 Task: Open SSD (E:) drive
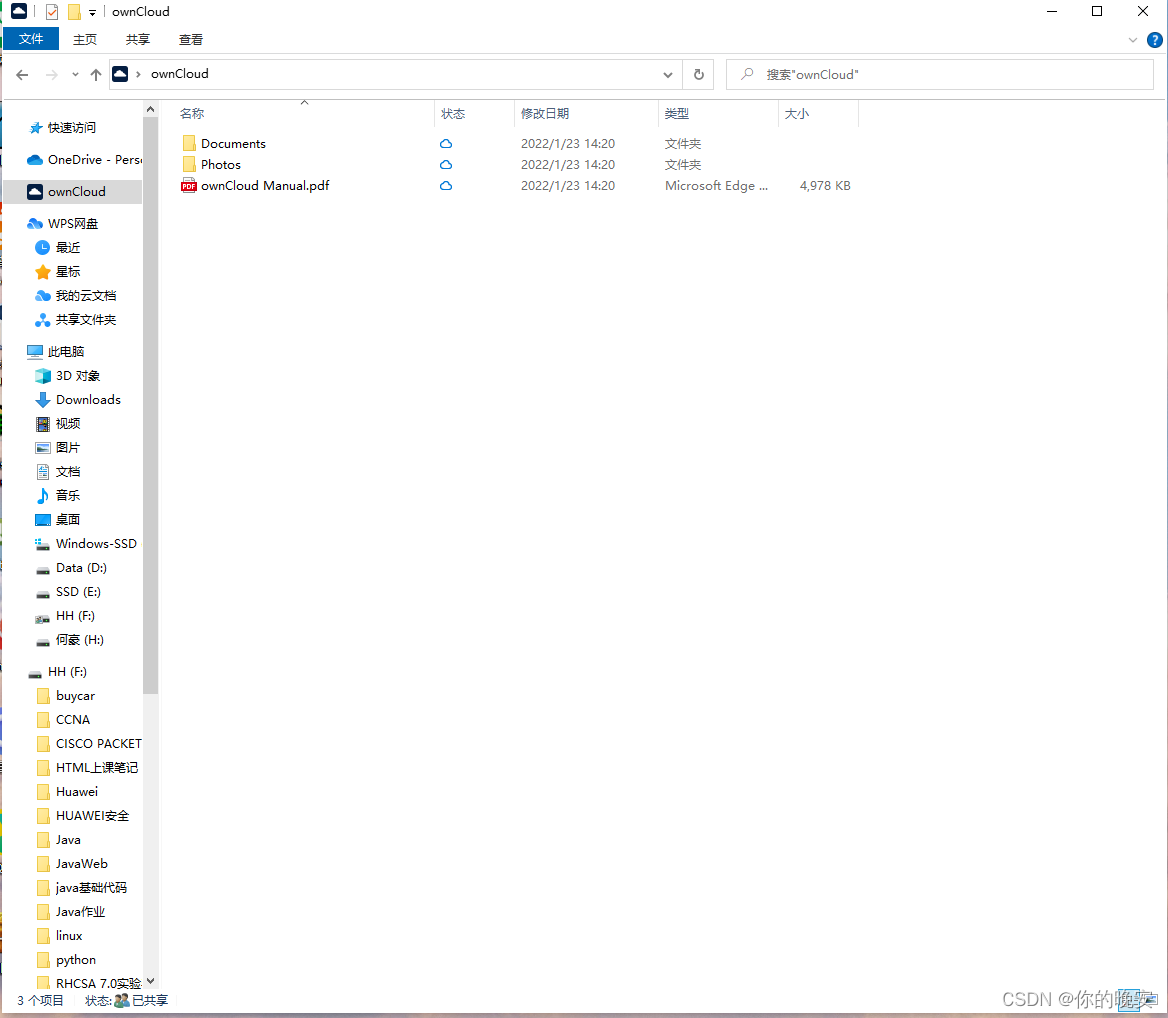[x=77, y=591]
